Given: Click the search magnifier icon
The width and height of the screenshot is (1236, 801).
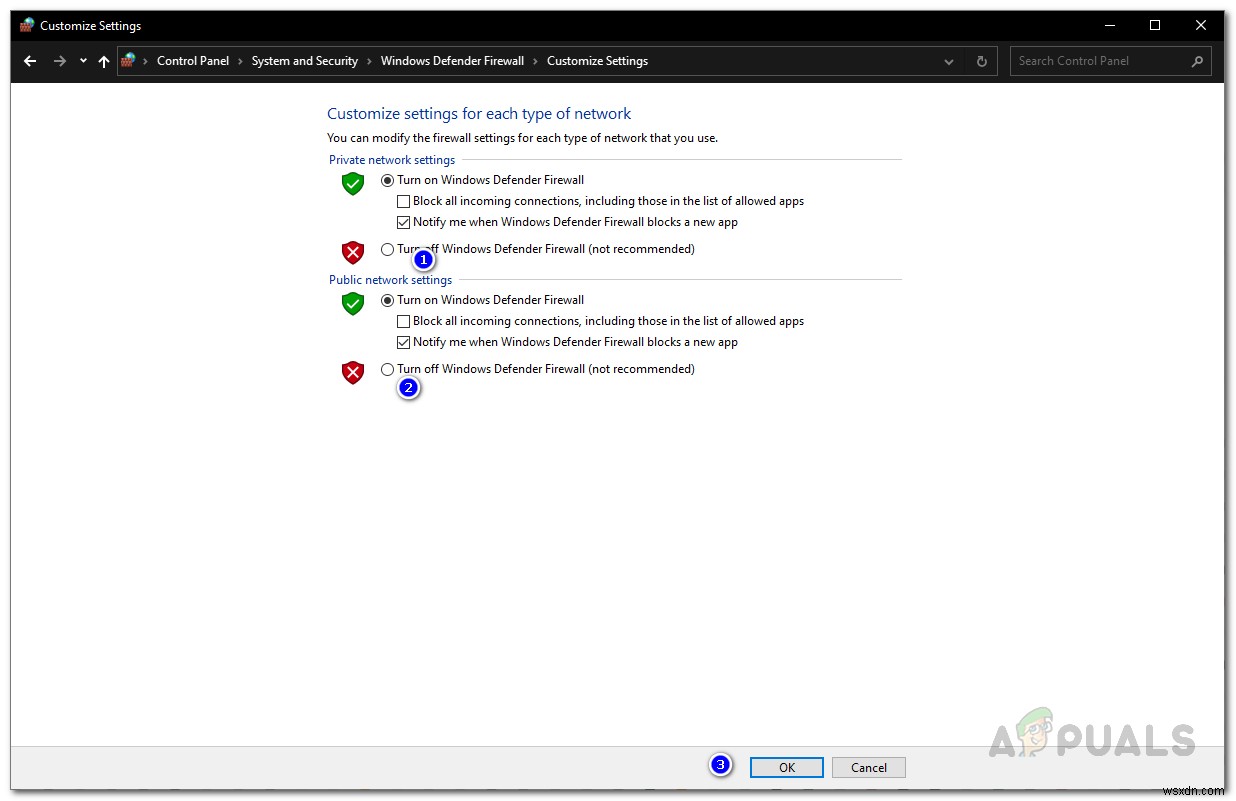Looking at the screenshot, I should 1196,61.
